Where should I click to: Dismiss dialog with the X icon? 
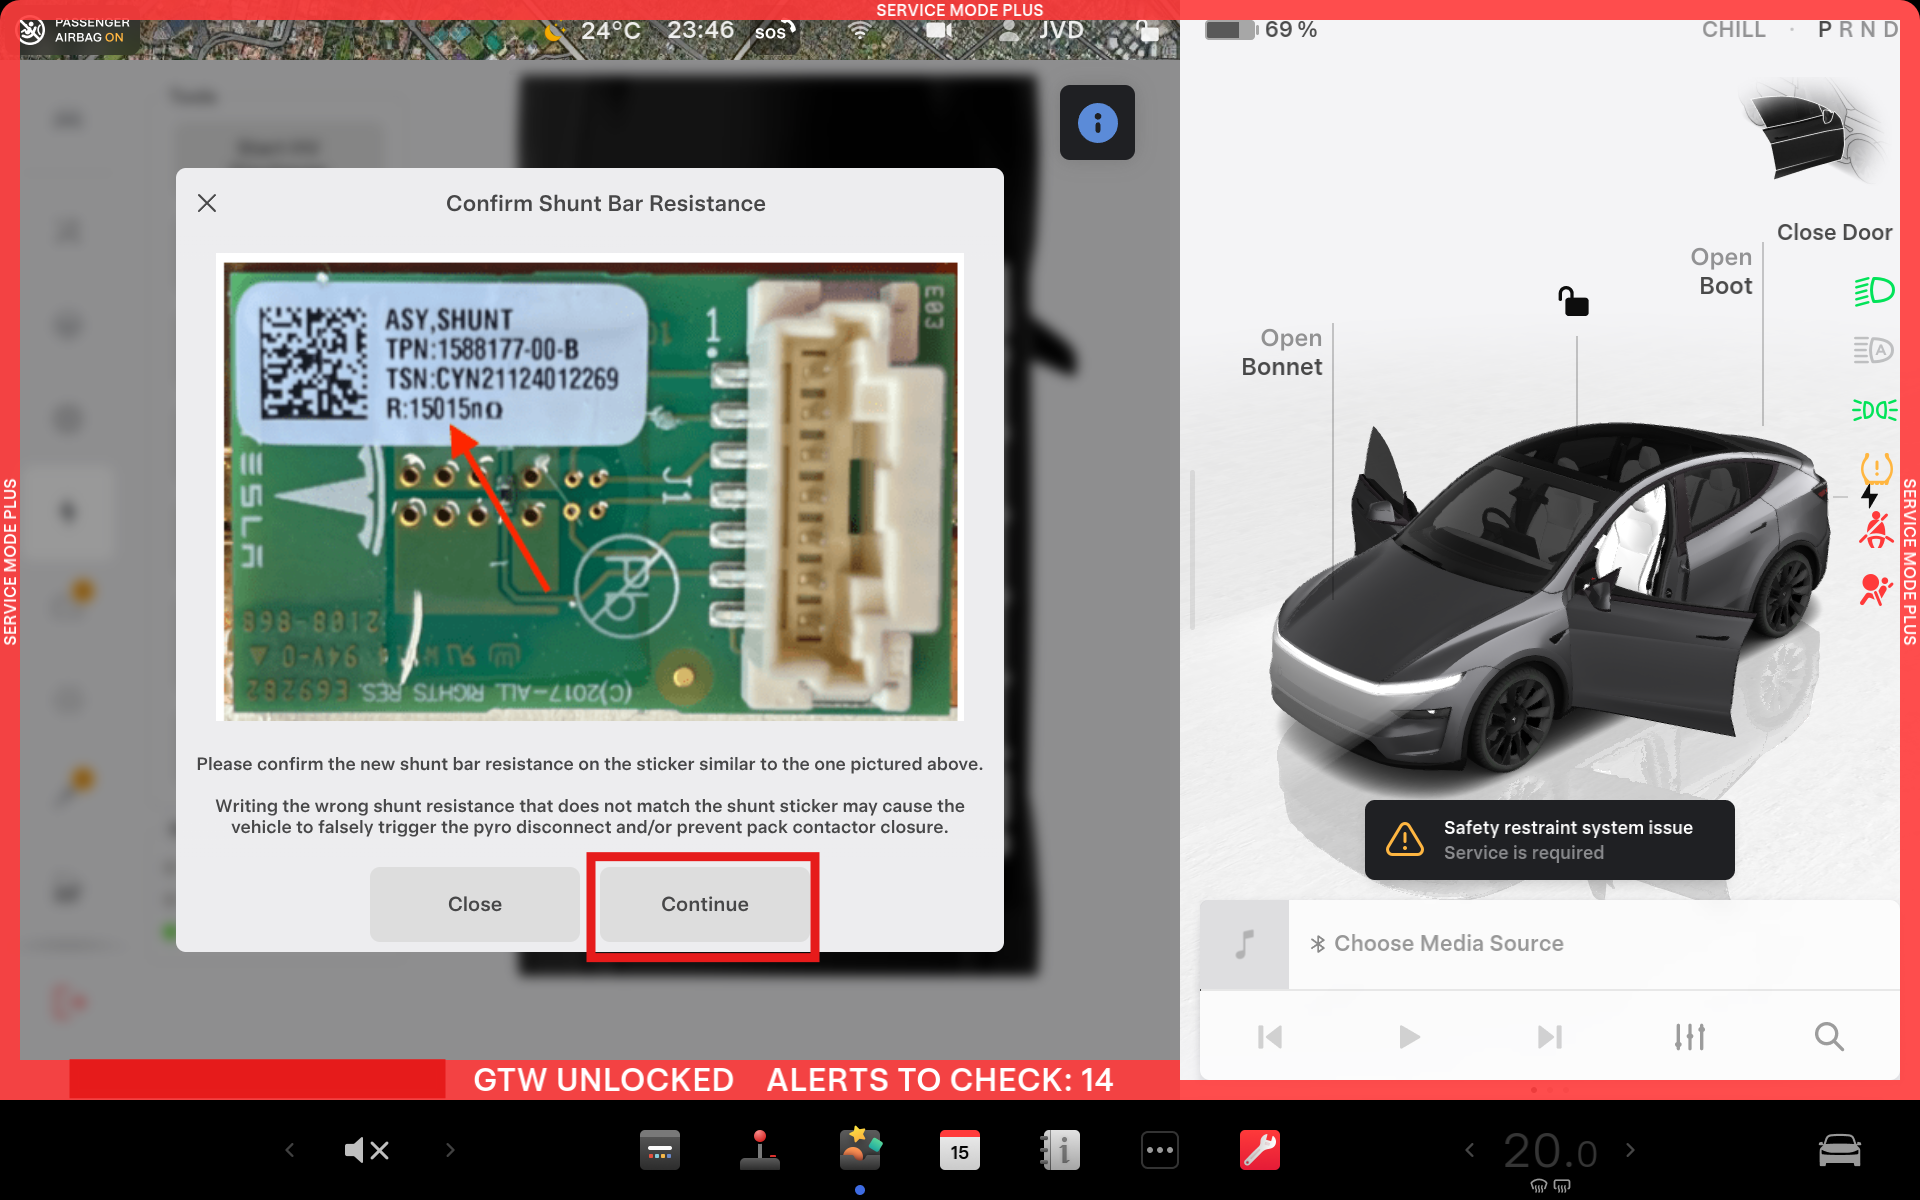click(207, 203)
